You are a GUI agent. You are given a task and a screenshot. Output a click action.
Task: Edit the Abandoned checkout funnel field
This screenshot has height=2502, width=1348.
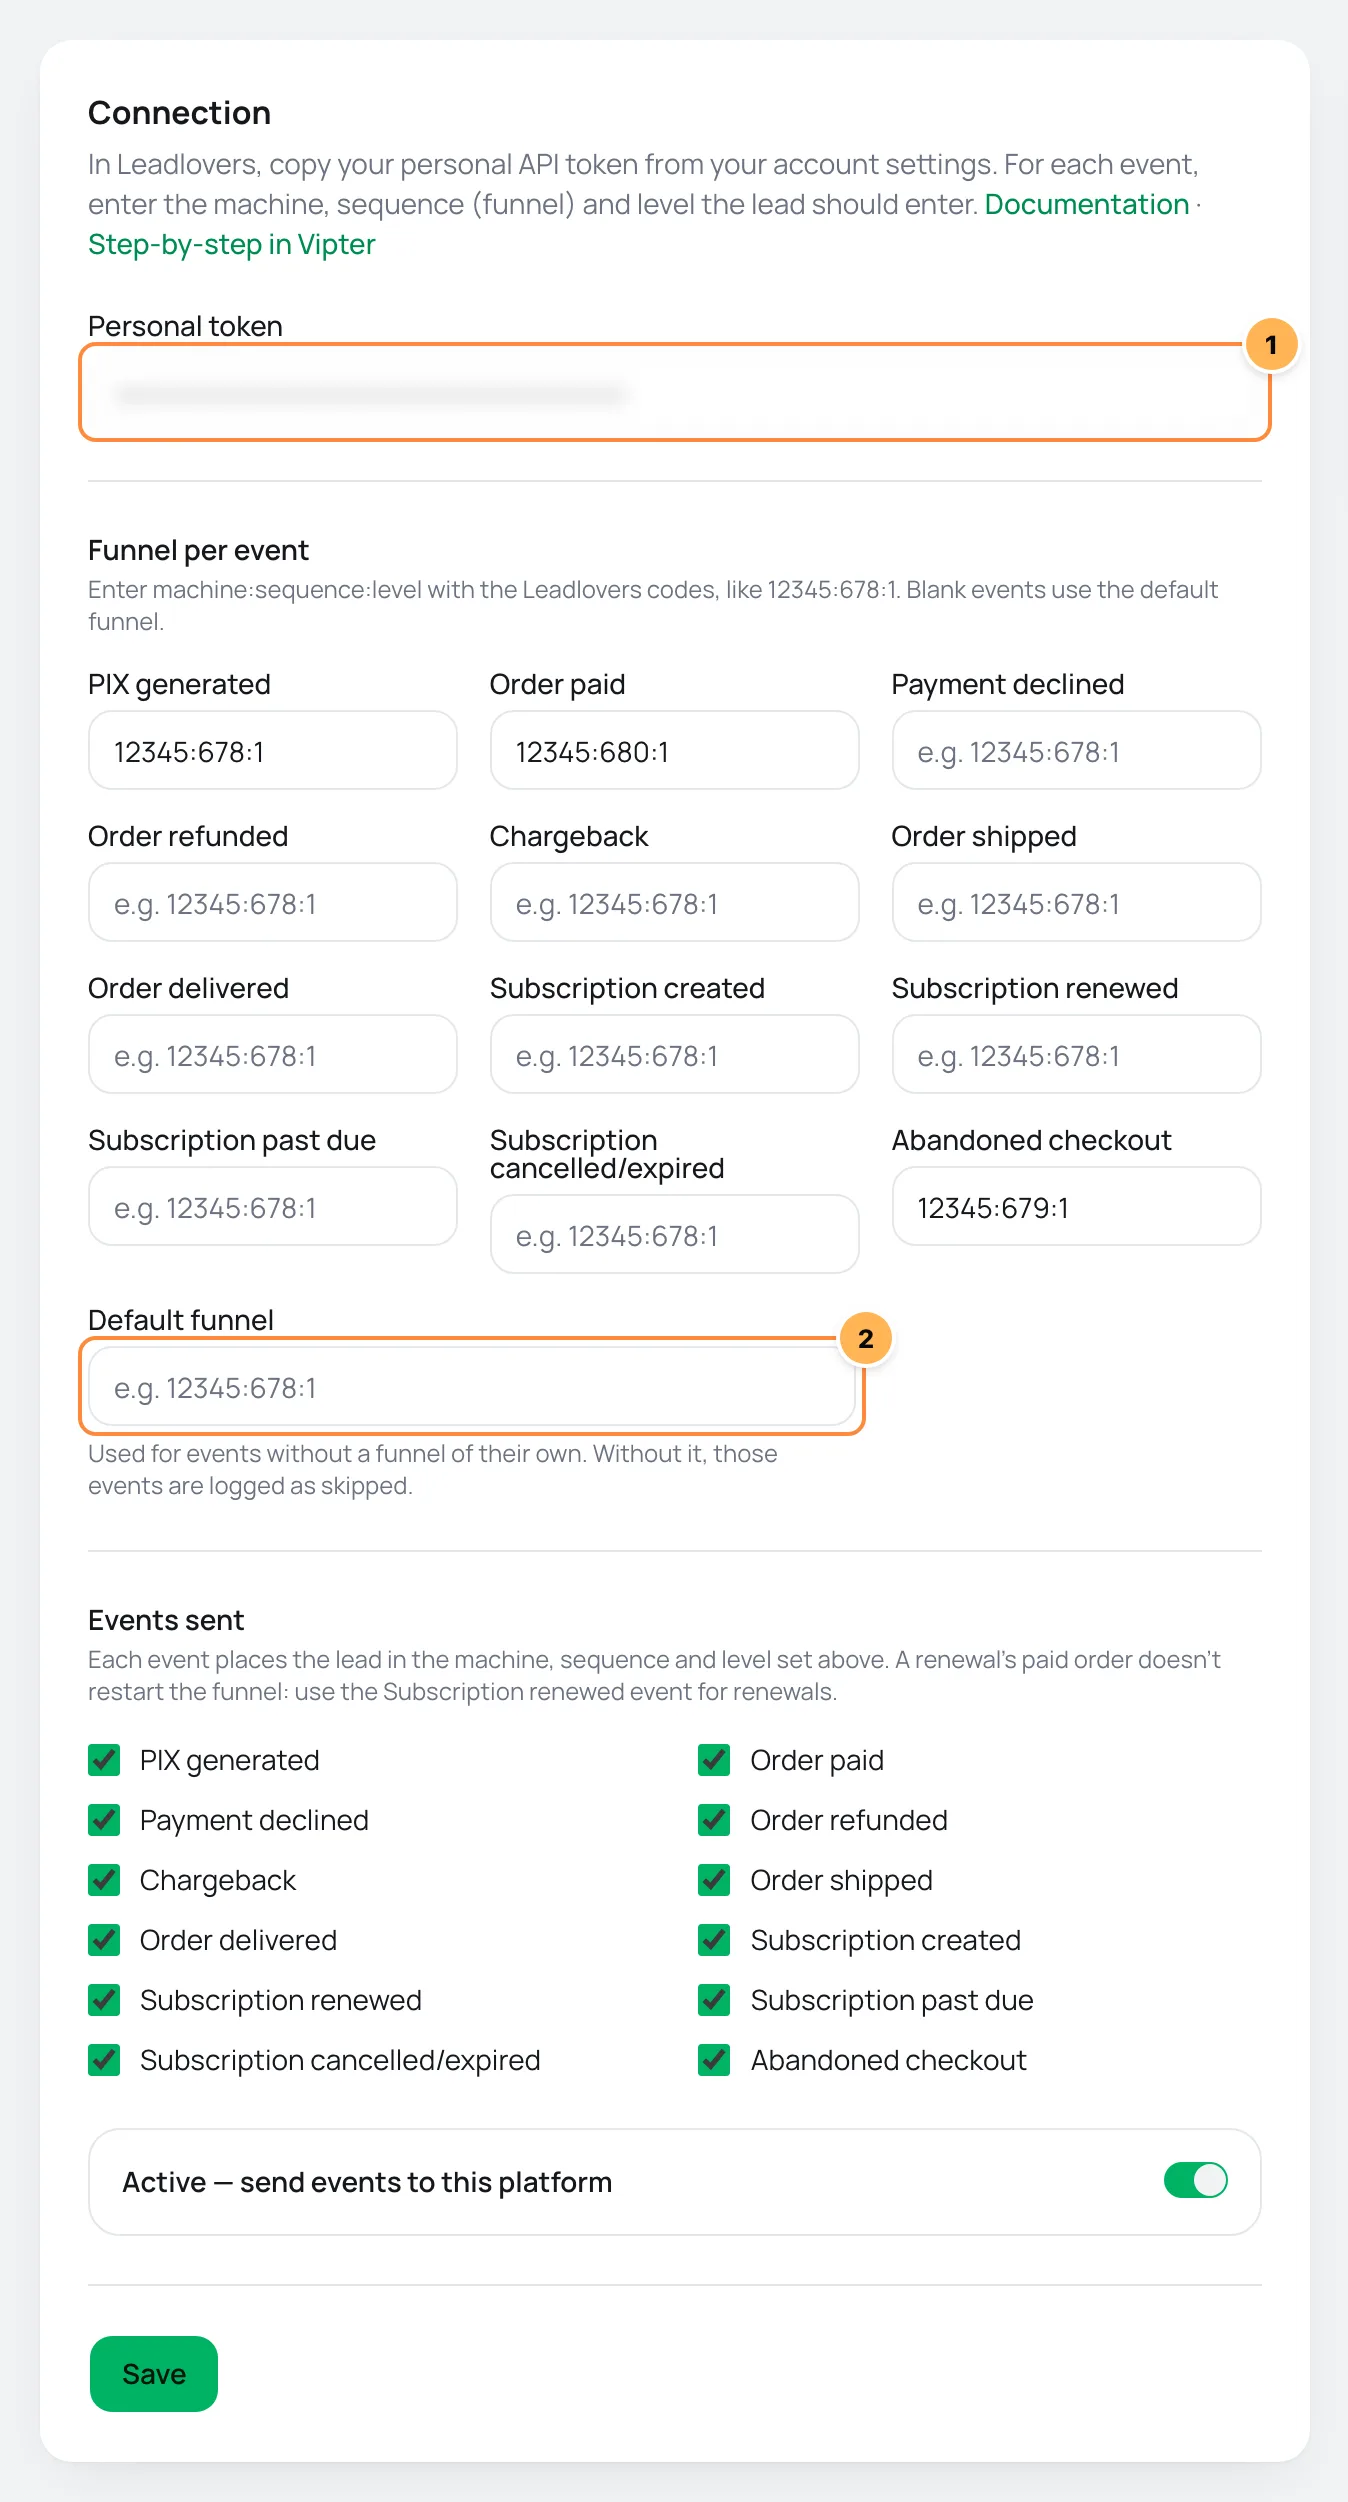pos(1077,1207)
